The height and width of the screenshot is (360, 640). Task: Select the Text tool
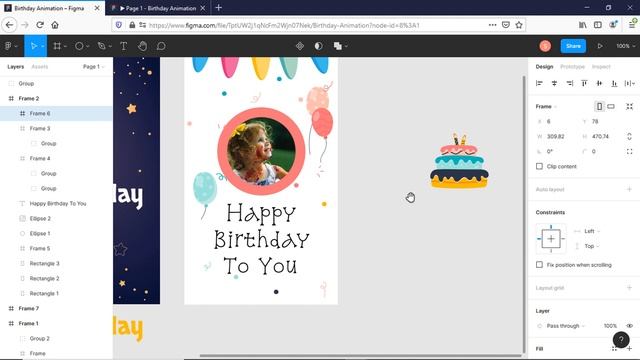124,46
